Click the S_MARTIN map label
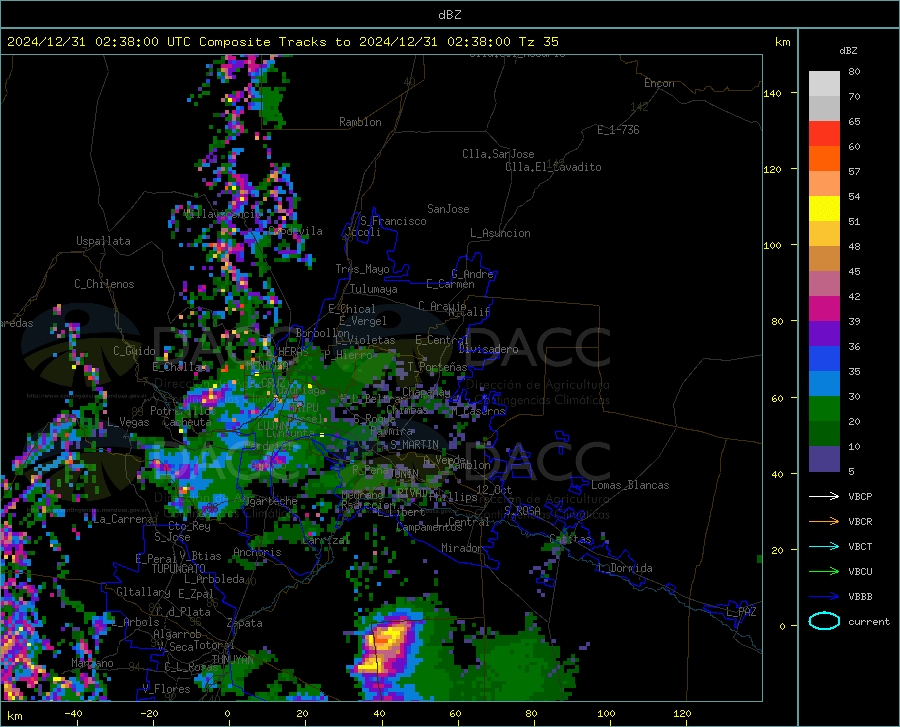The image size is (900, 727). click(414, 445)
